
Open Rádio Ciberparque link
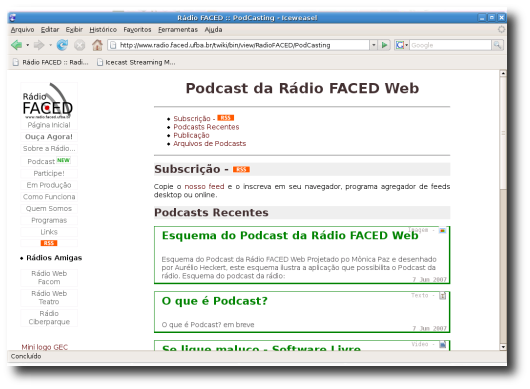(x=49, y=318)
